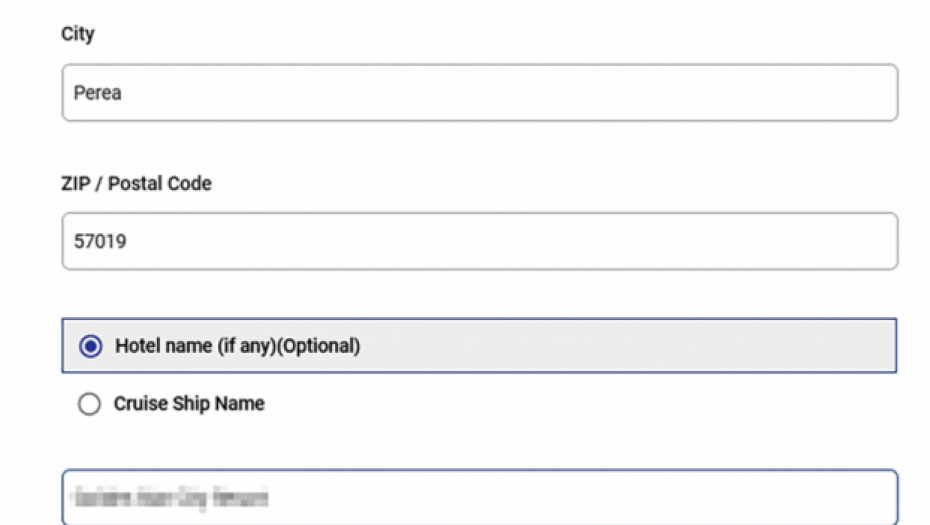Click the City label text
The image size is (930, 525).
tap(78, 34)
